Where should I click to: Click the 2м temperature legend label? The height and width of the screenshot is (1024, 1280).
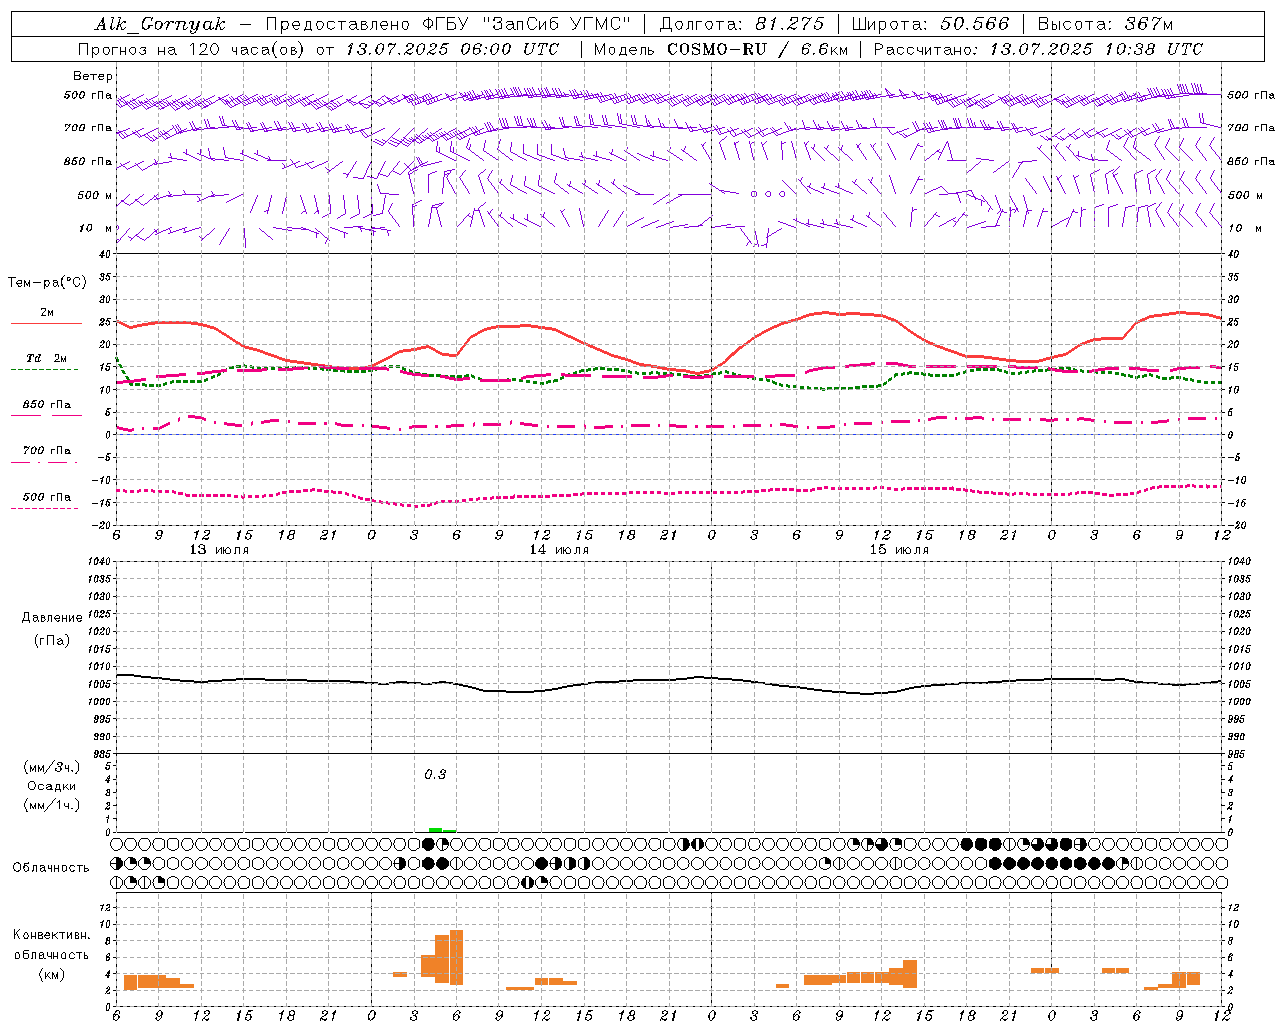[x=47, y=312]
